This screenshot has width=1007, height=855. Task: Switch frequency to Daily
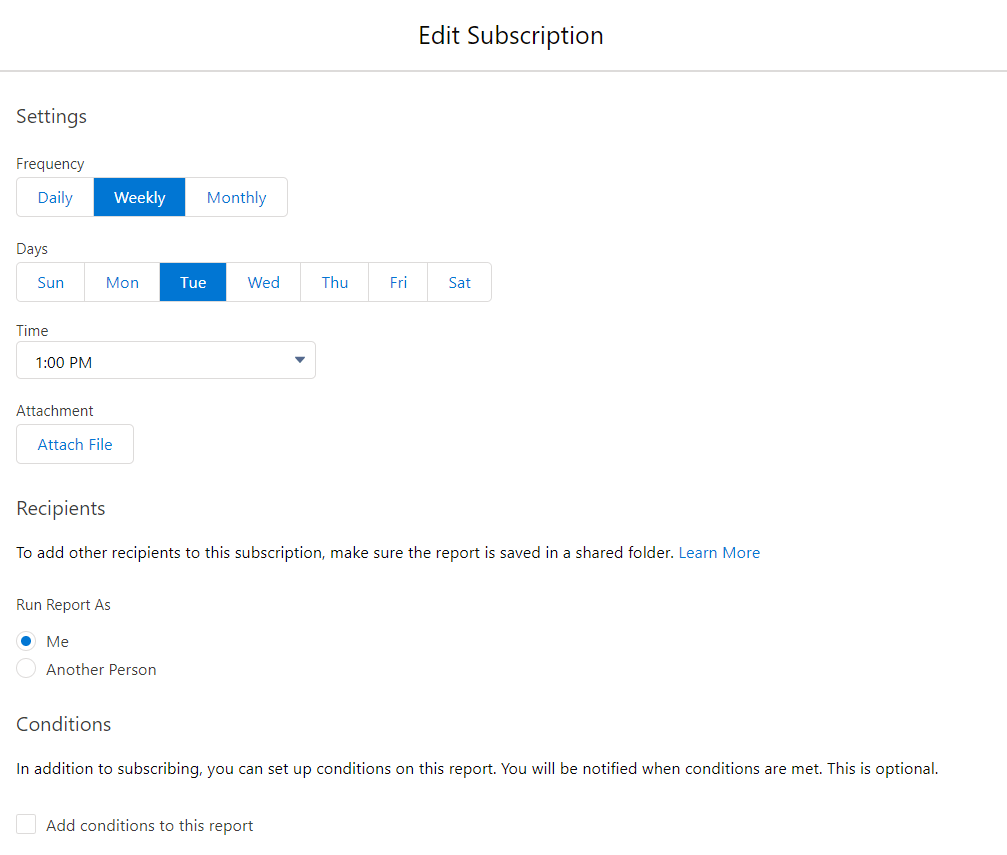pyautogui.click(x=54, y=197)
